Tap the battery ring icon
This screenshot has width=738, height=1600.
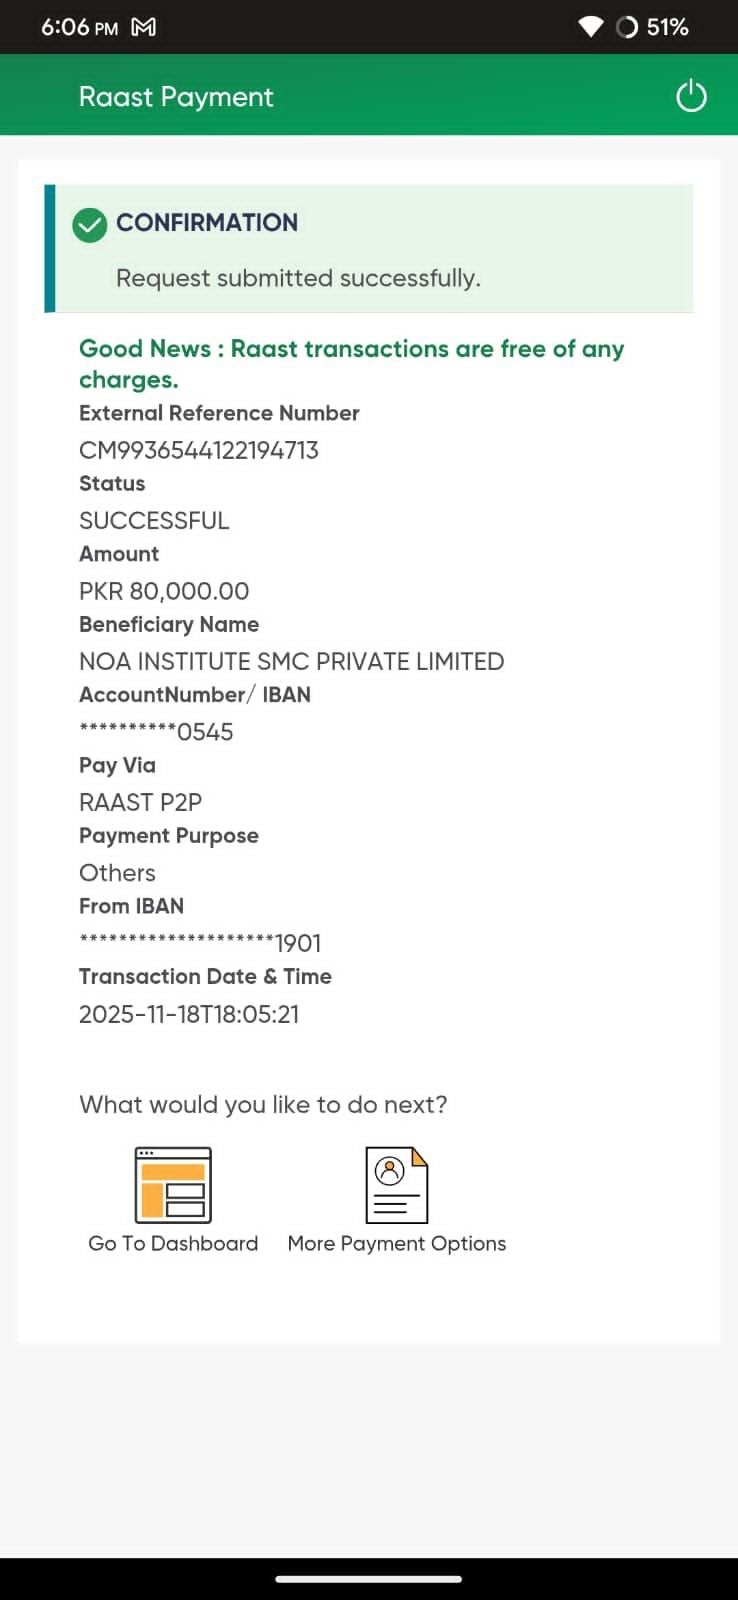(x=627, y=27)
